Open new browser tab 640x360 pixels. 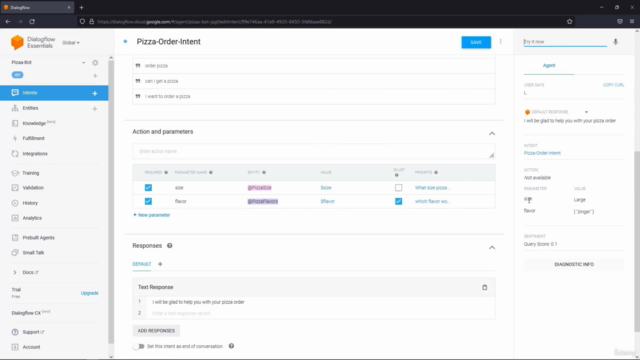(81, 7)
